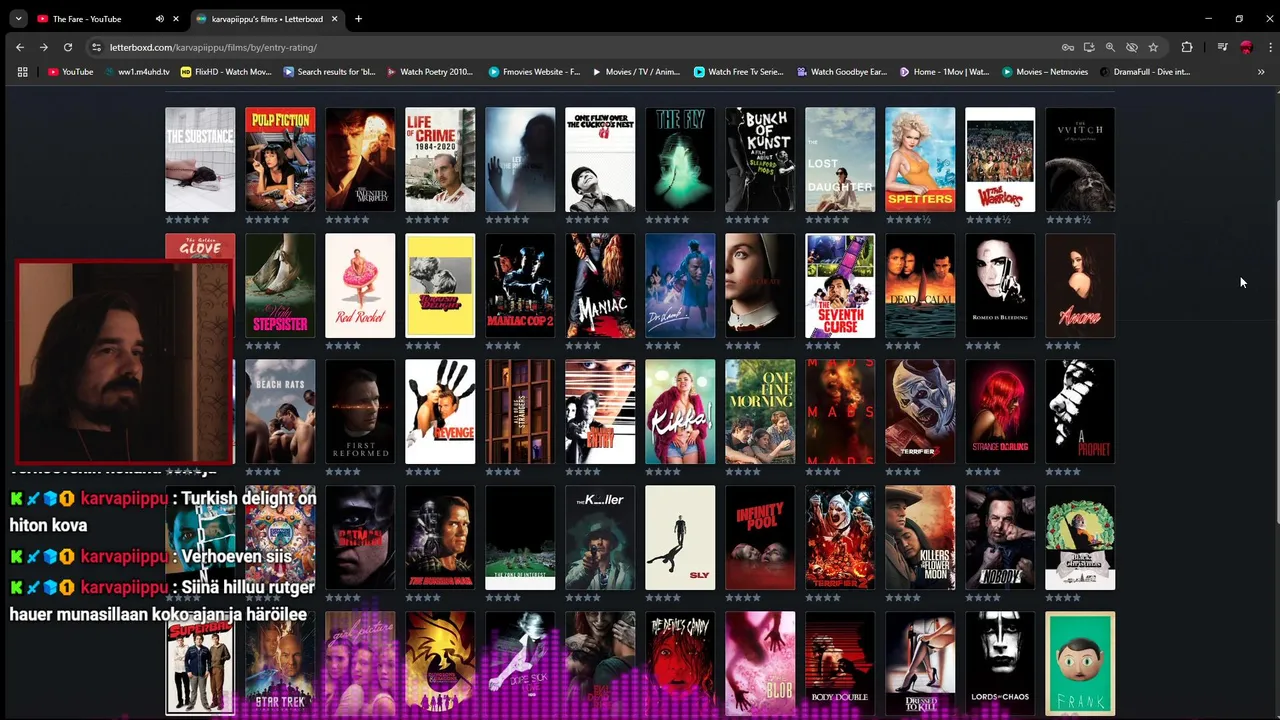Close the The Fare - YouTube tab
Image resolution: width=1280 pixels, height=720 pixels.
tap(176, 19)
